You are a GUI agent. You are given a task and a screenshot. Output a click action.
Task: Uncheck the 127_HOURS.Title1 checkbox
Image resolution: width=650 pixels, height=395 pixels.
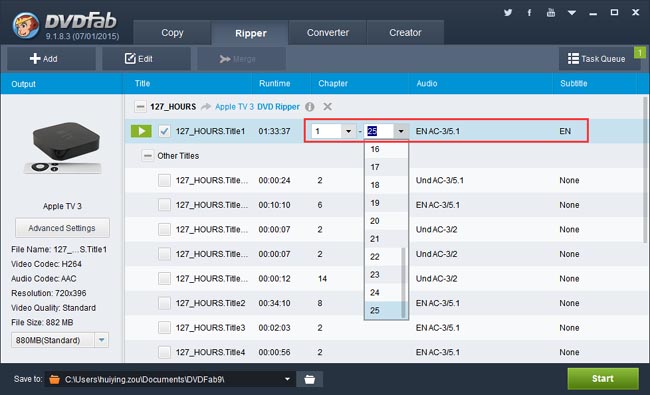[164, 131]
